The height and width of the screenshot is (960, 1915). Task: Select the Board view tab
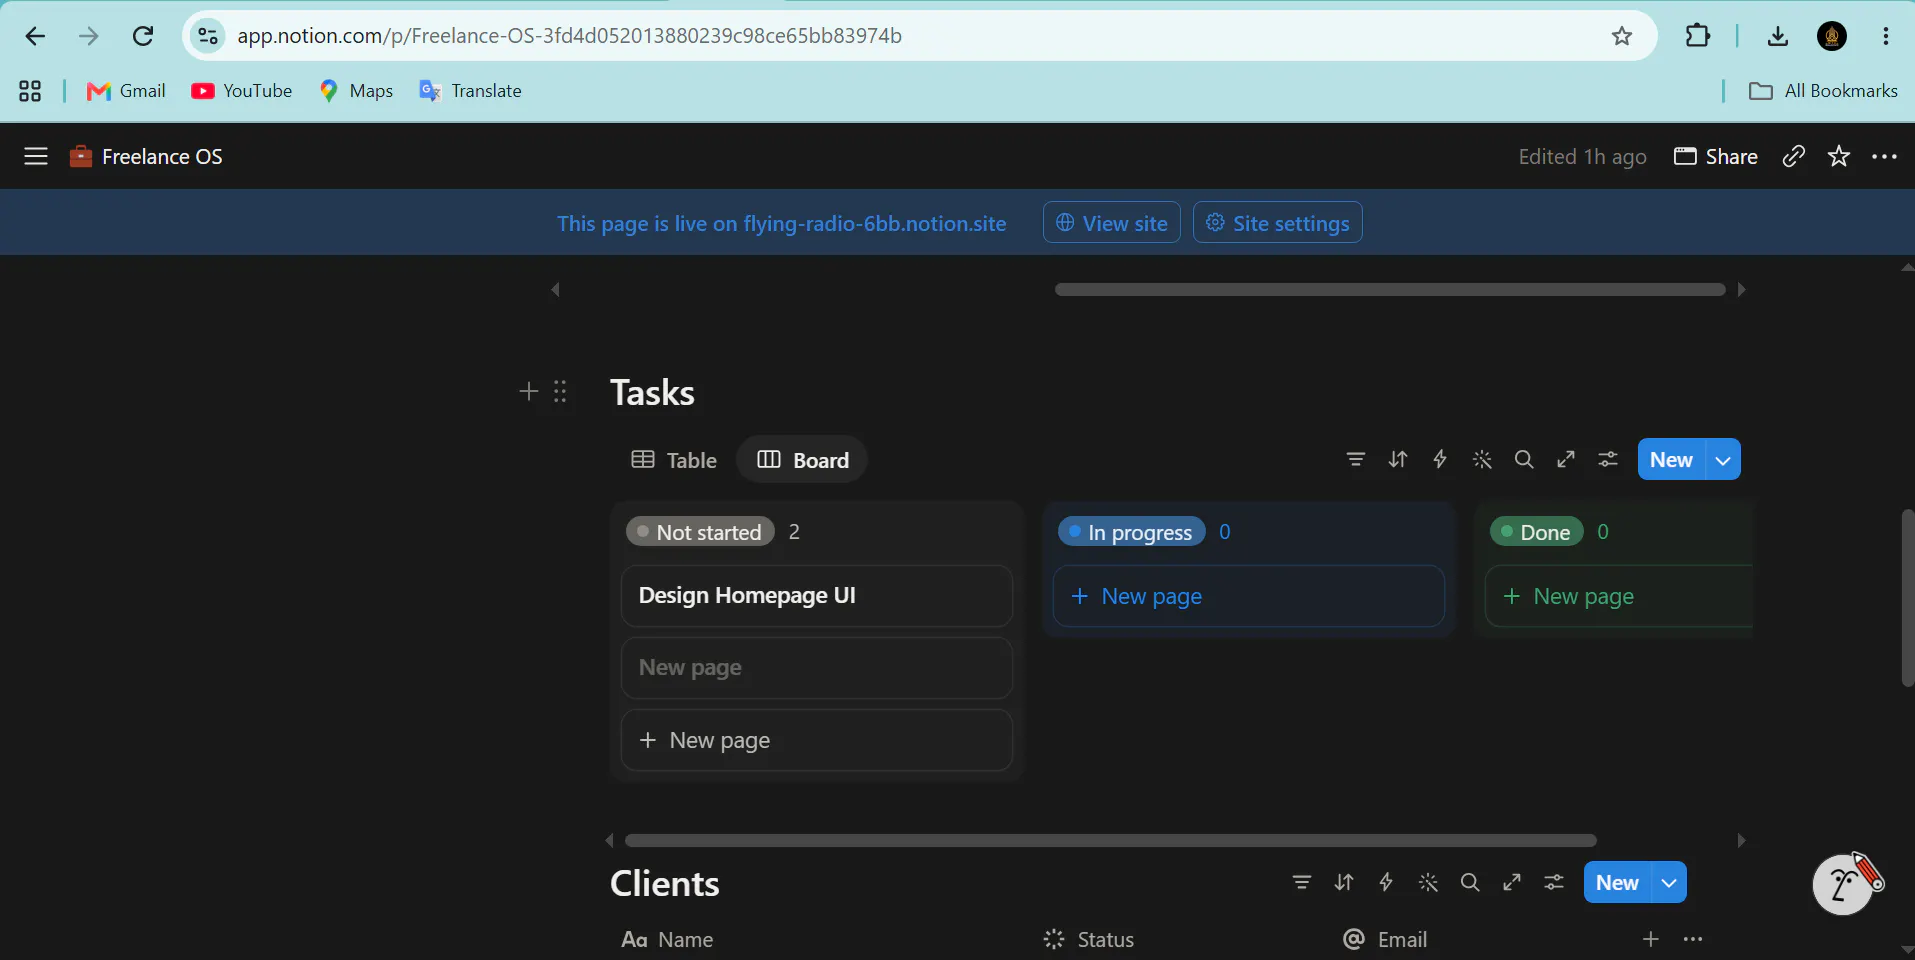point(802,460)
